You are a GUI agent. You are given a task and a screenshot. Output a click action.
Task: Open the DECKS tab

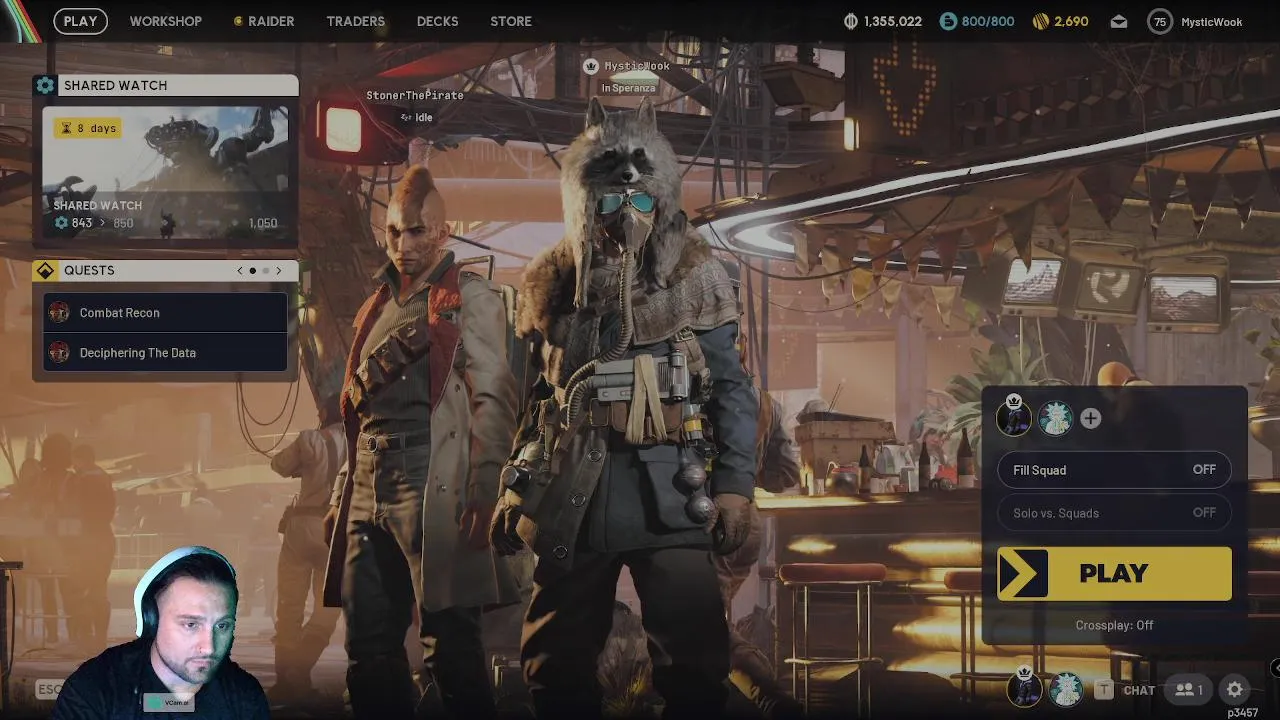(x=437, y=21)
